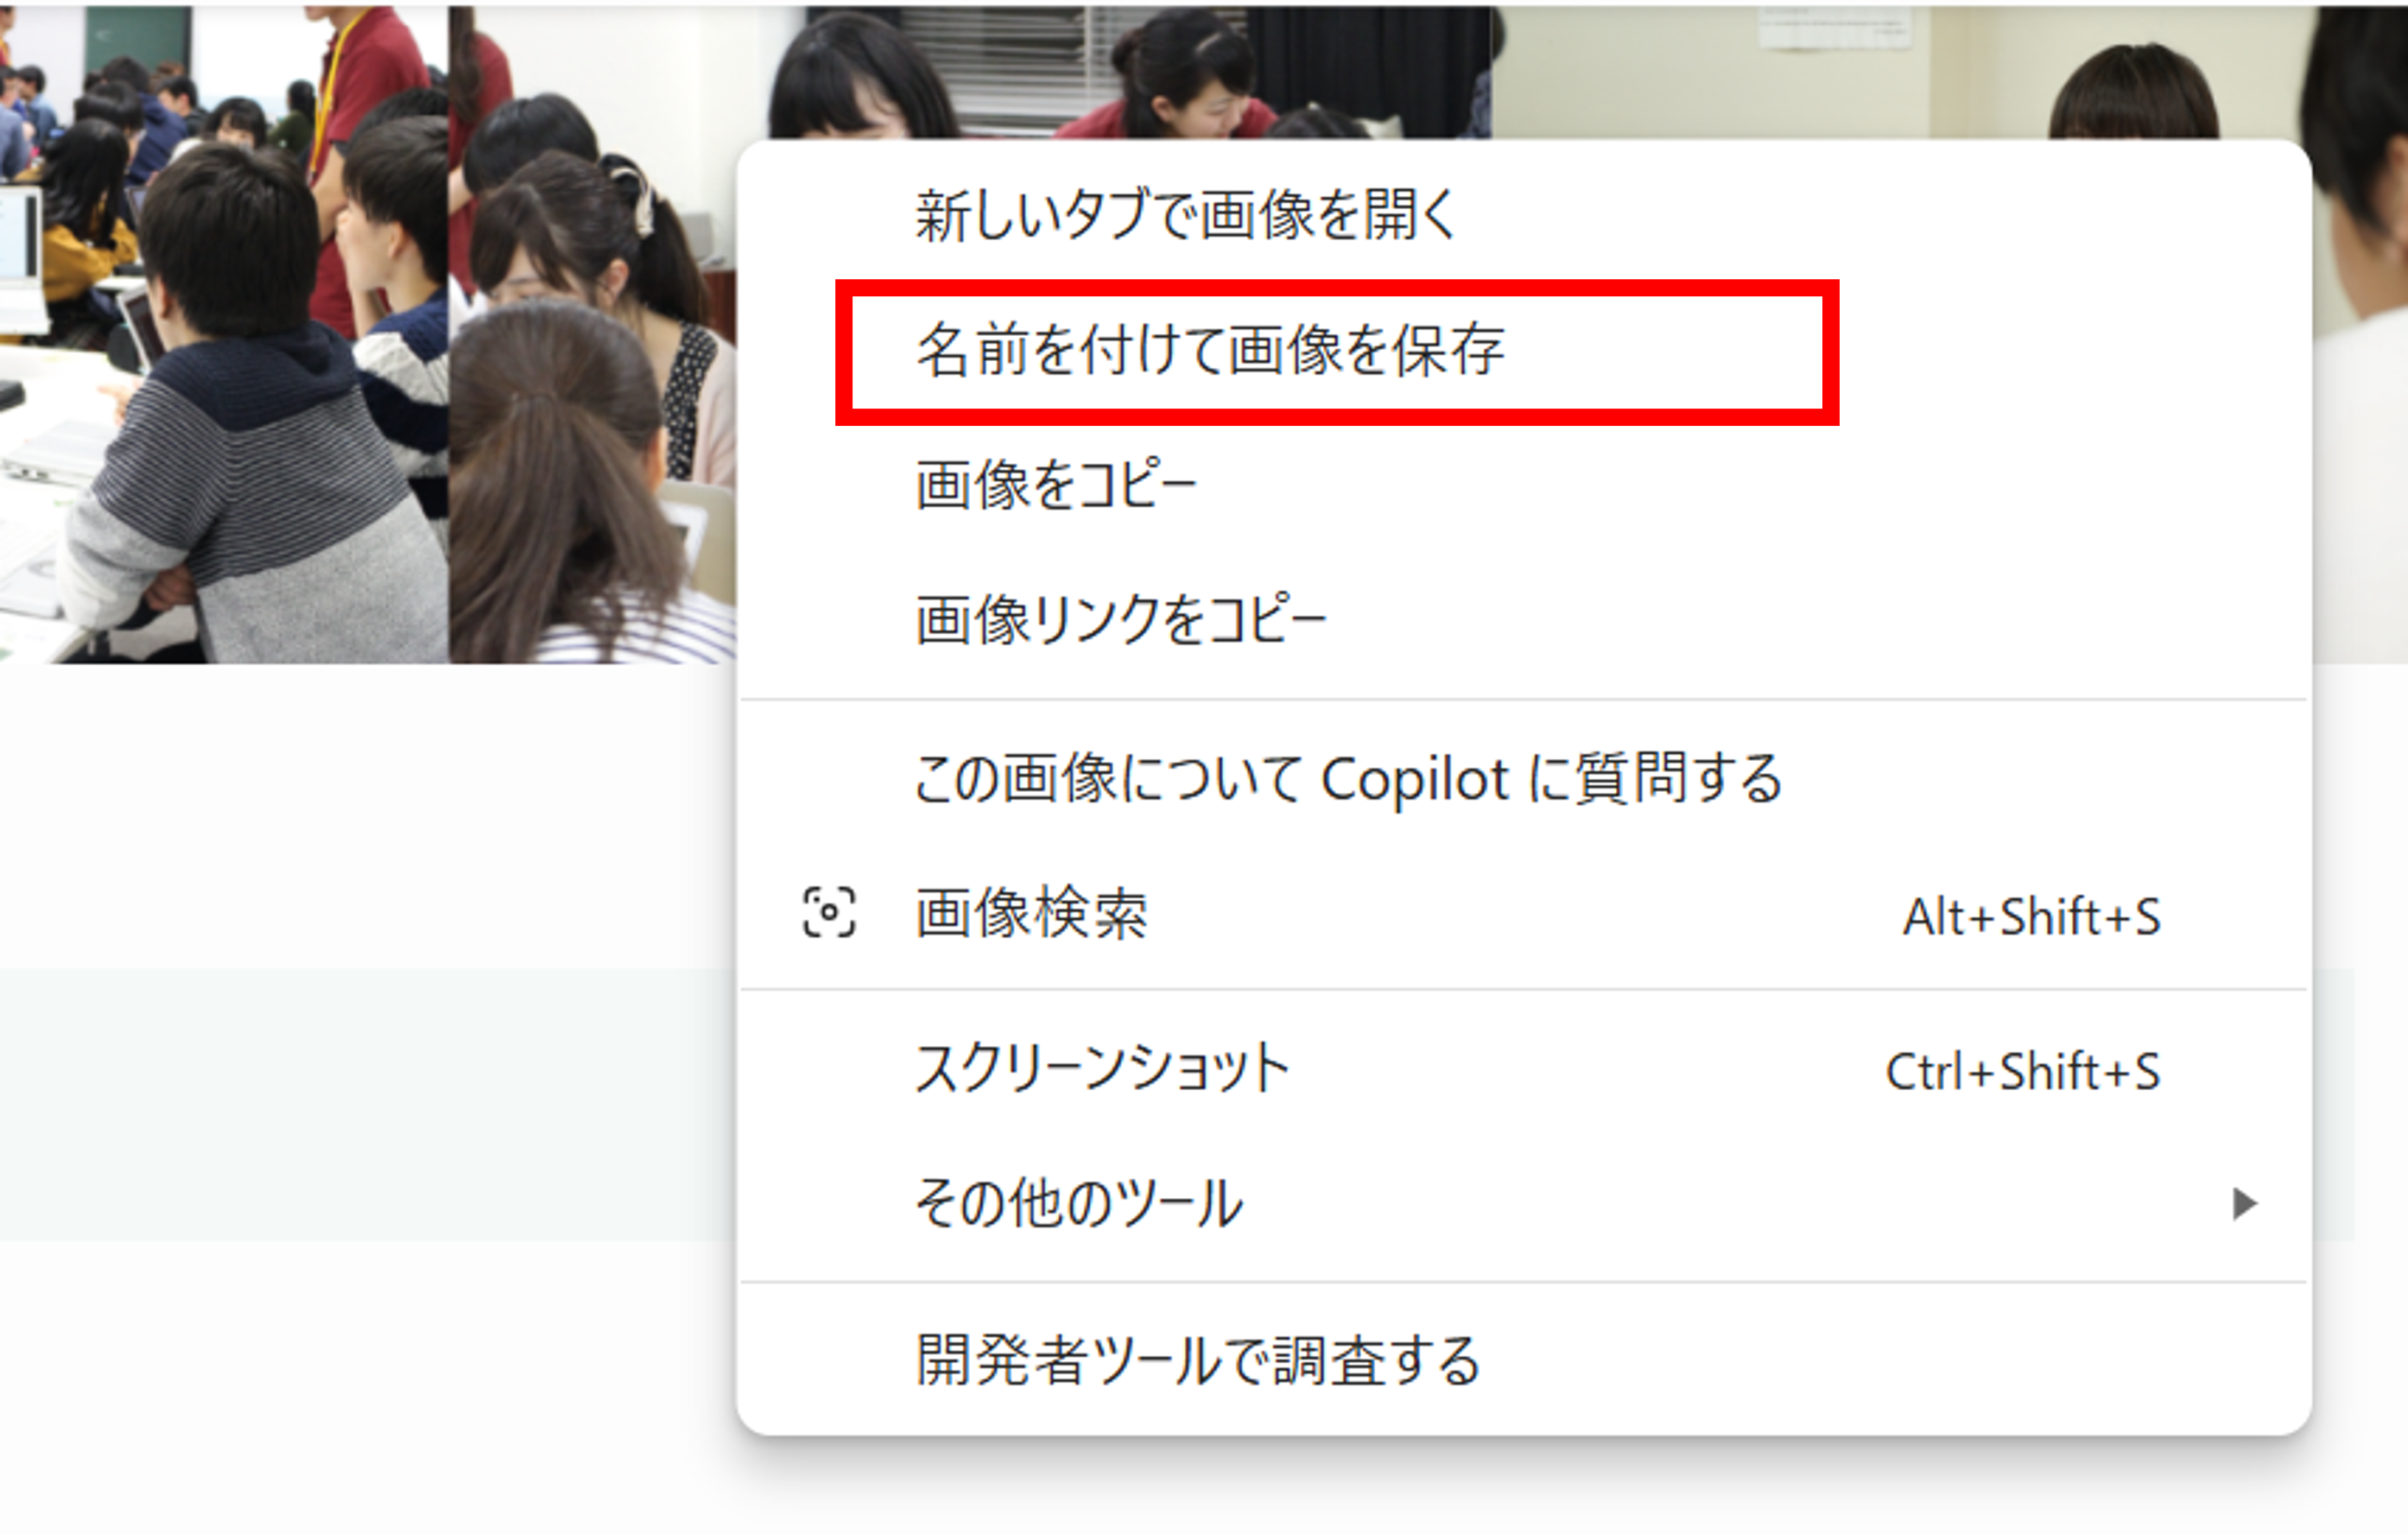Expand the submenu arrow beside その他のツール
The image size is (2408, 1534).
[2245, 1203]
